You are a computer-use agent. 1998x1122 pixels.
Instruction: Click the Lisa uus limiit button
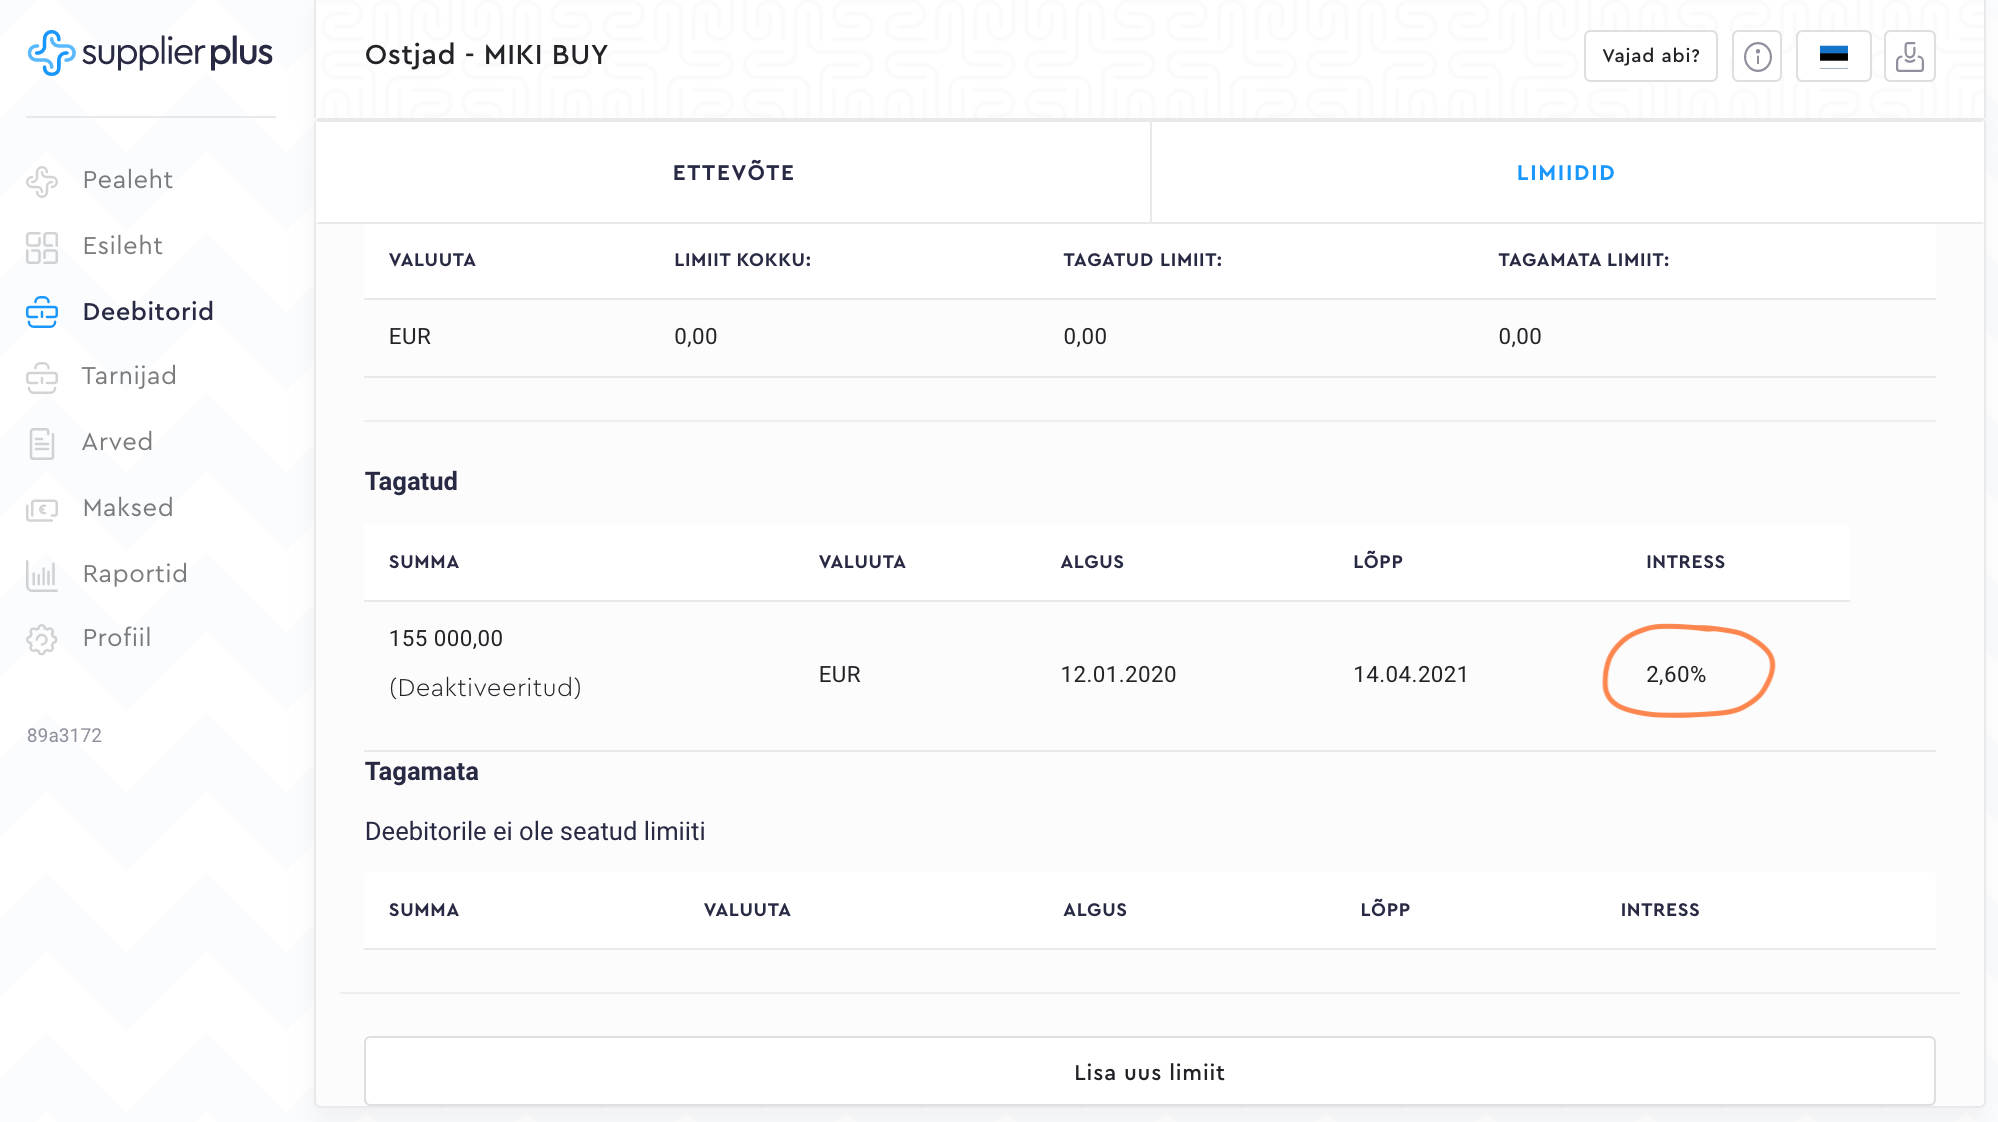(x=1149, y=1072)
